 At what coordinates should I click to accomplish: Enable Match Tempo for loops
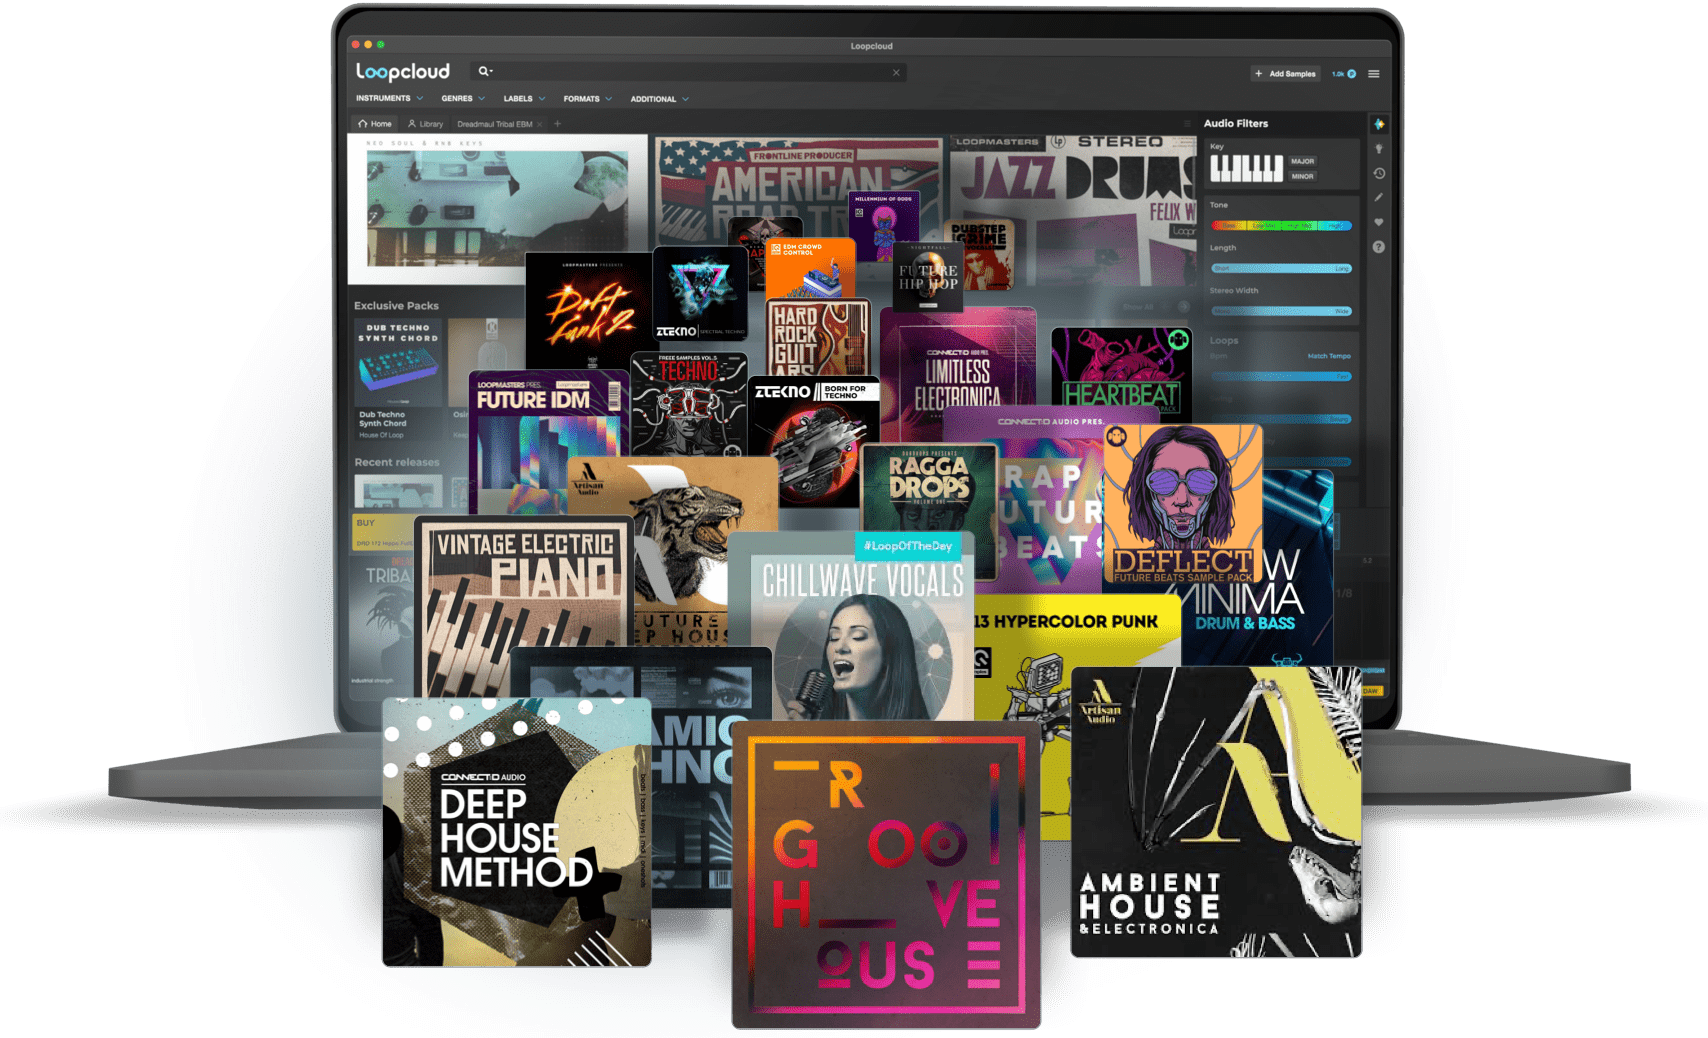point(1329,356)
